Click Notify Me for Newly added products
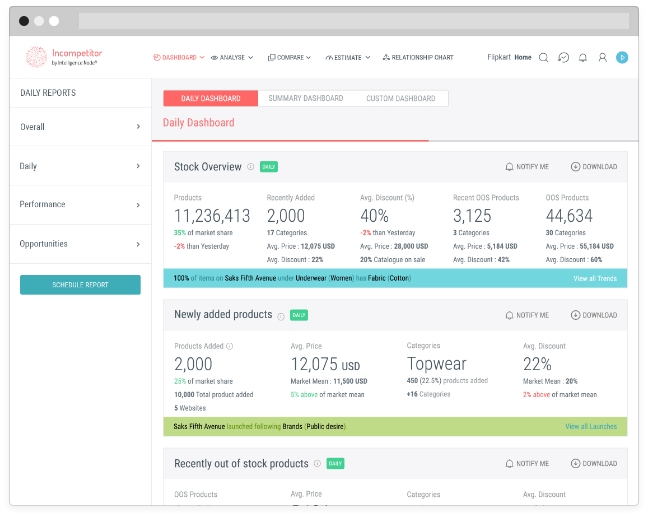This screenshot has height=518, width=648. (x=527, y=315)
